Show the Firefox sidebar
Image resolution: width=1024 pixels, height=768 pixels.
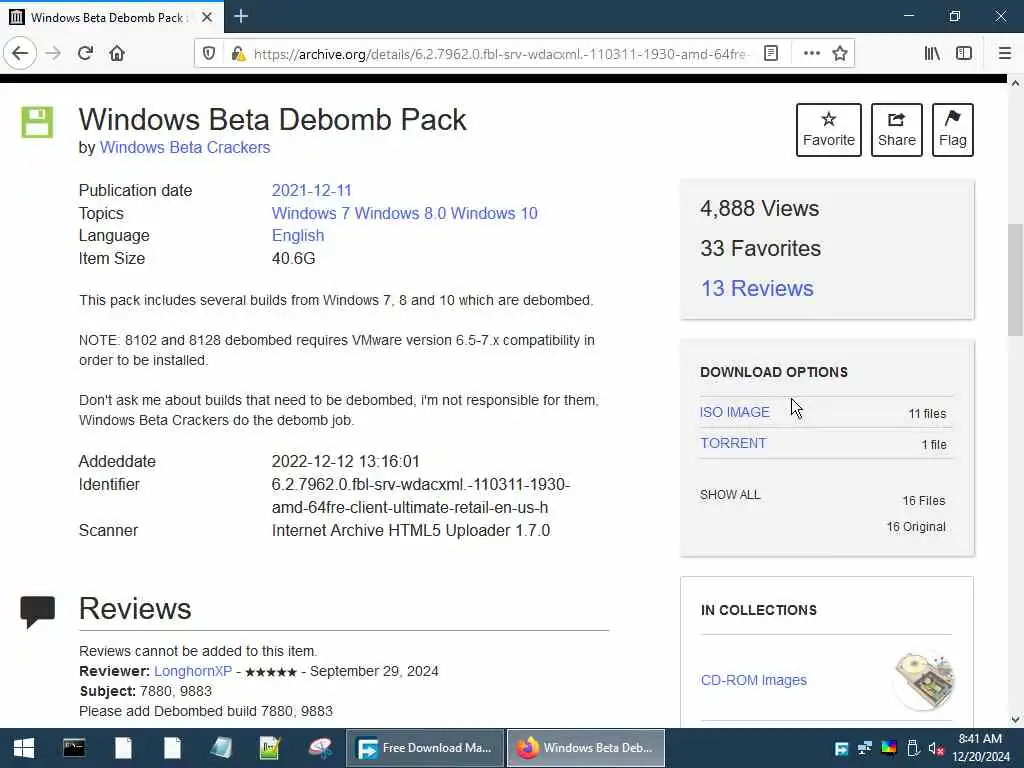click(964, 54)
